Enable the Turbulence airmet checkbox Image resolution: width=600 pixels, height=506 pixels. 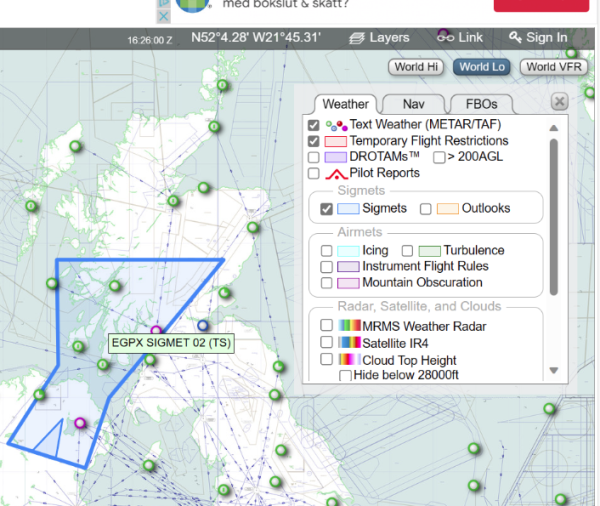point(407,251)
